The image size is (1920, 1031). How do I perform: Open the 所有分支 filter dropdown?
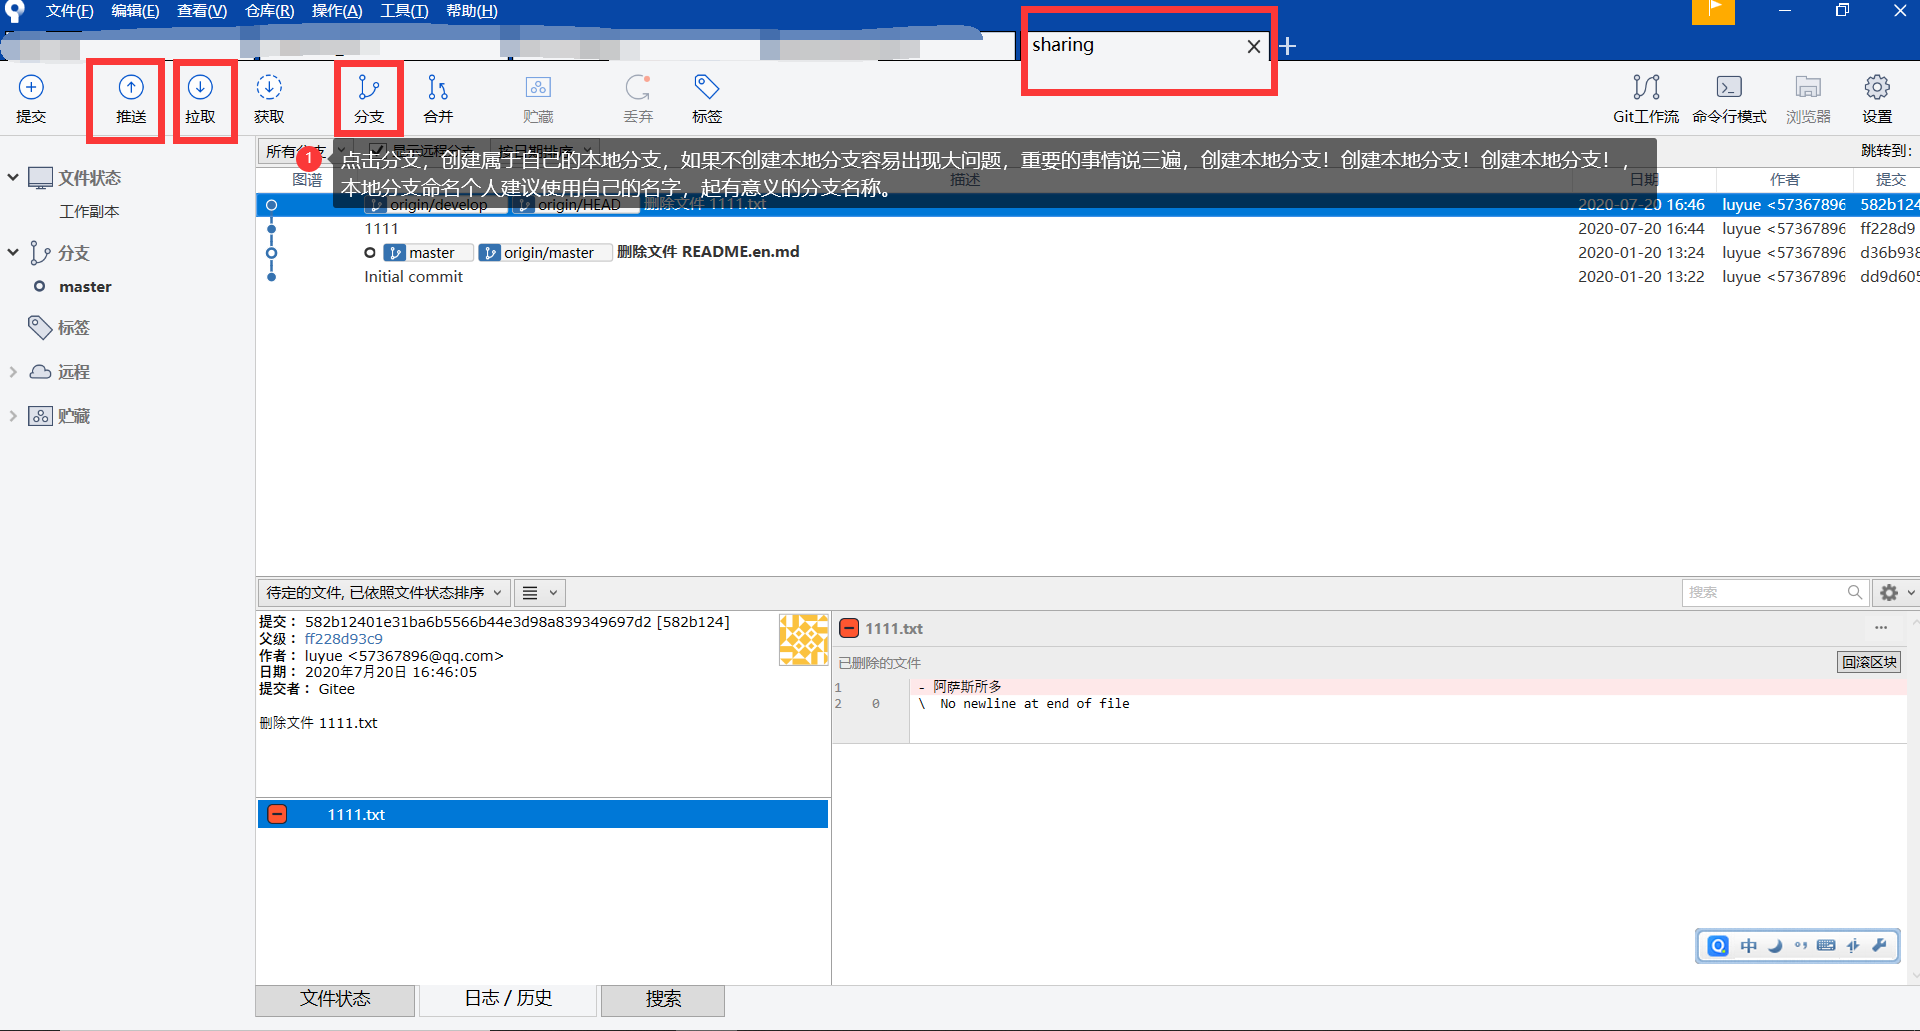pyautogui.click(x=303, y=151)
